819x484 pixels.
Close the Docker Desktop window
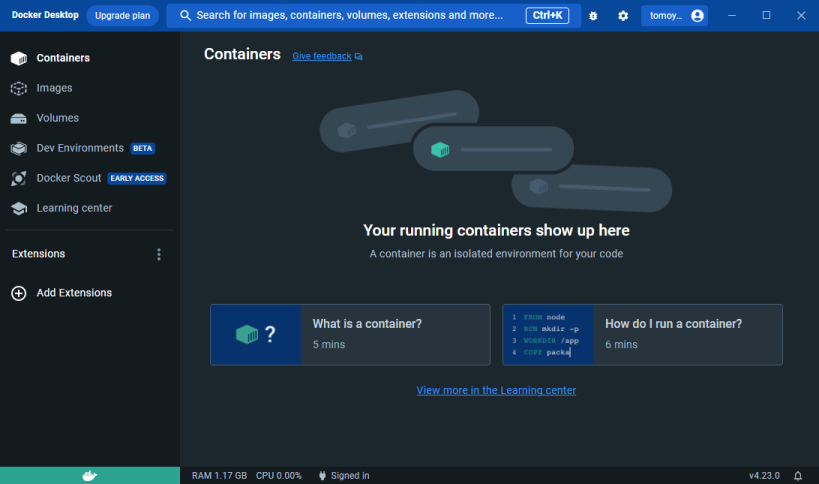(801, 16)
